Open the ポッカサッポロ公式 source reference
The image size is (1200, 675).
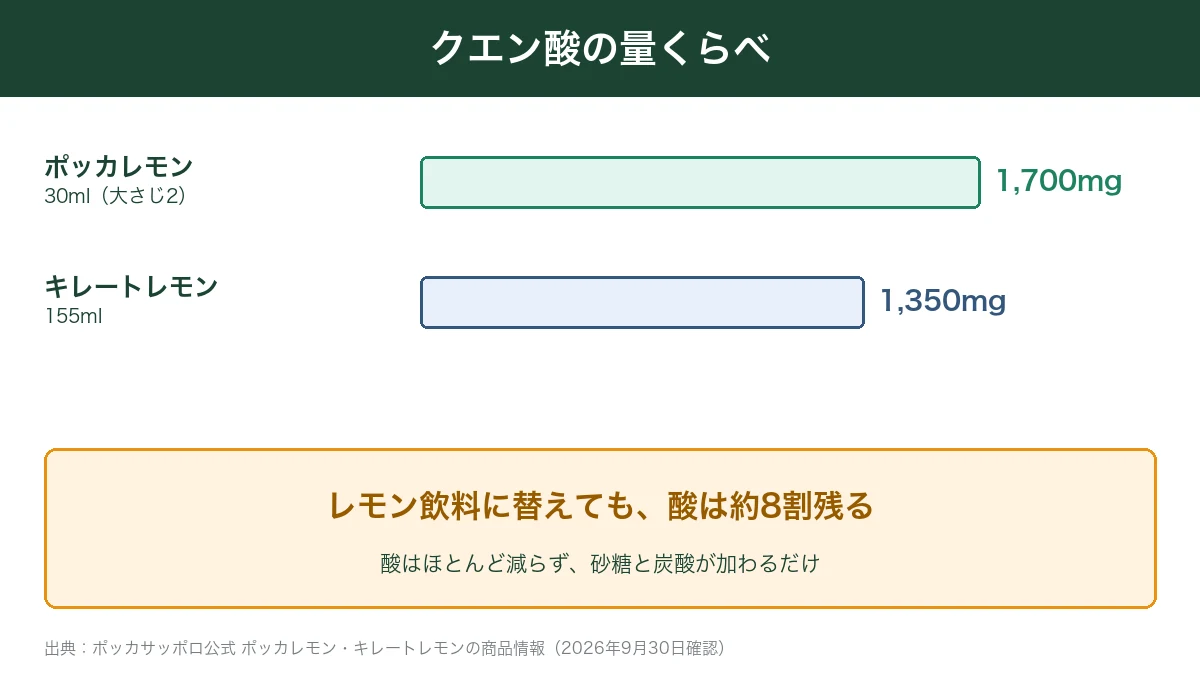pos(164,648)
